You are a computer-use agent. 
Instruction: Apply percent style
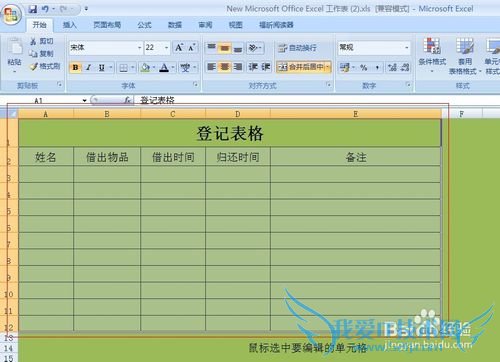coord(363,67)
